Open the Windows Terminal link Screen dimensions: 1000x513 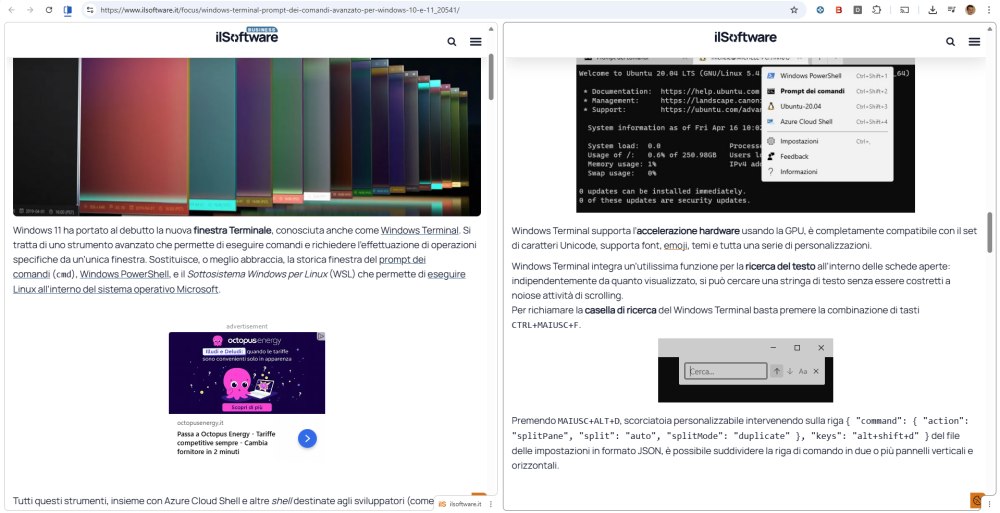(420, 230)
